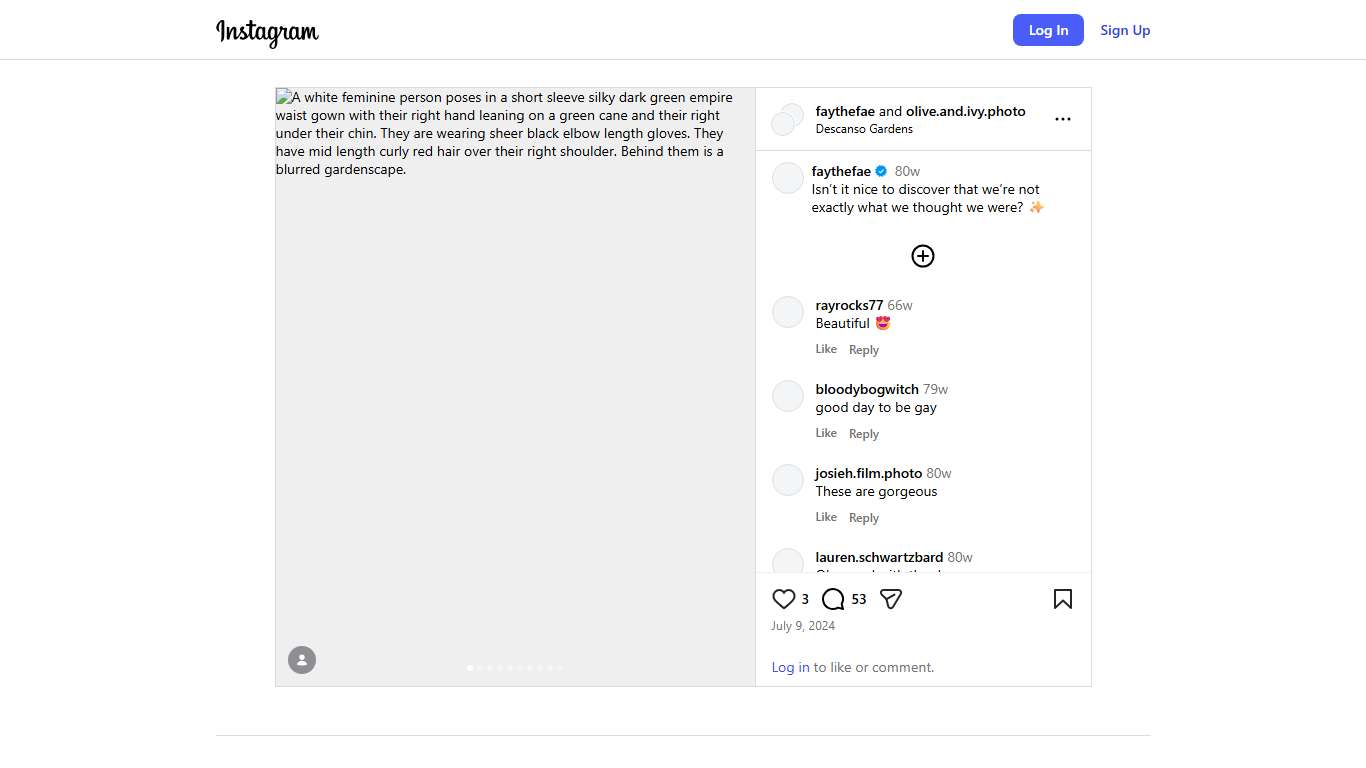
Task: Open rayrocks77 profile avatar
Action: click(788, 312)
